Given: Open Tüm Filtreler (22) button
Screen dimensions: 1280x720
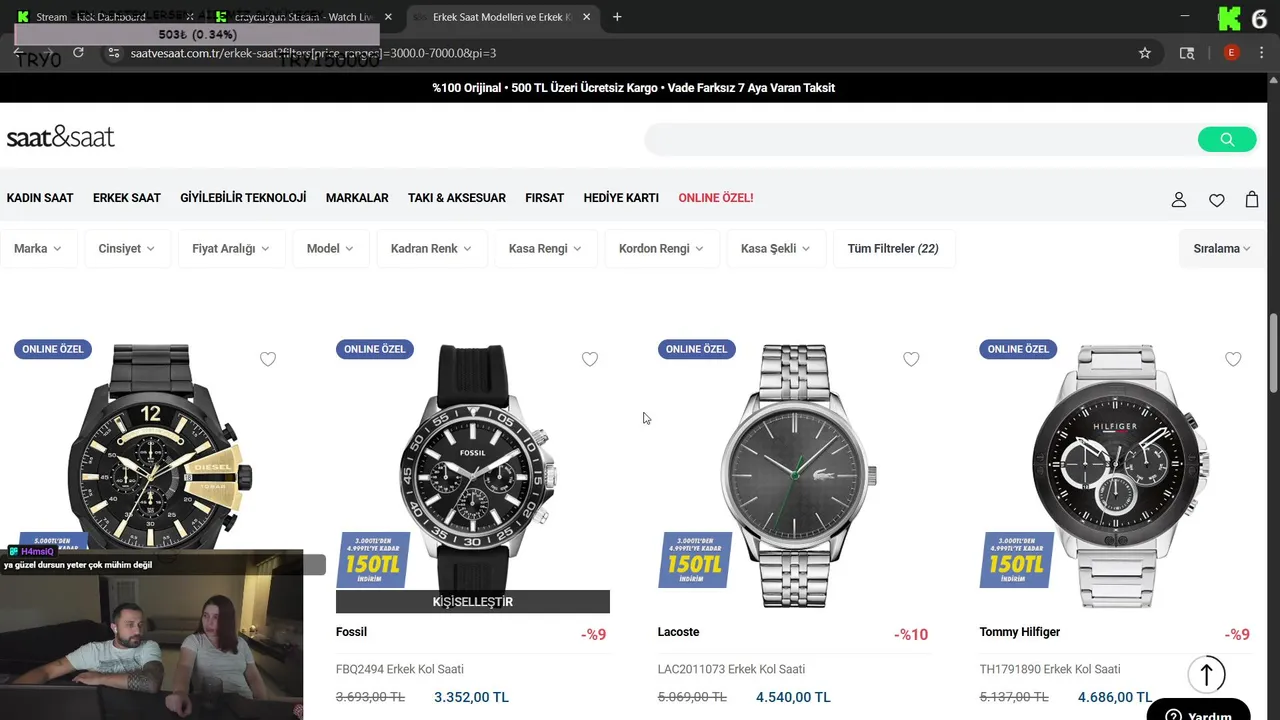Looking at the screenshot, I should coord(893,248).
